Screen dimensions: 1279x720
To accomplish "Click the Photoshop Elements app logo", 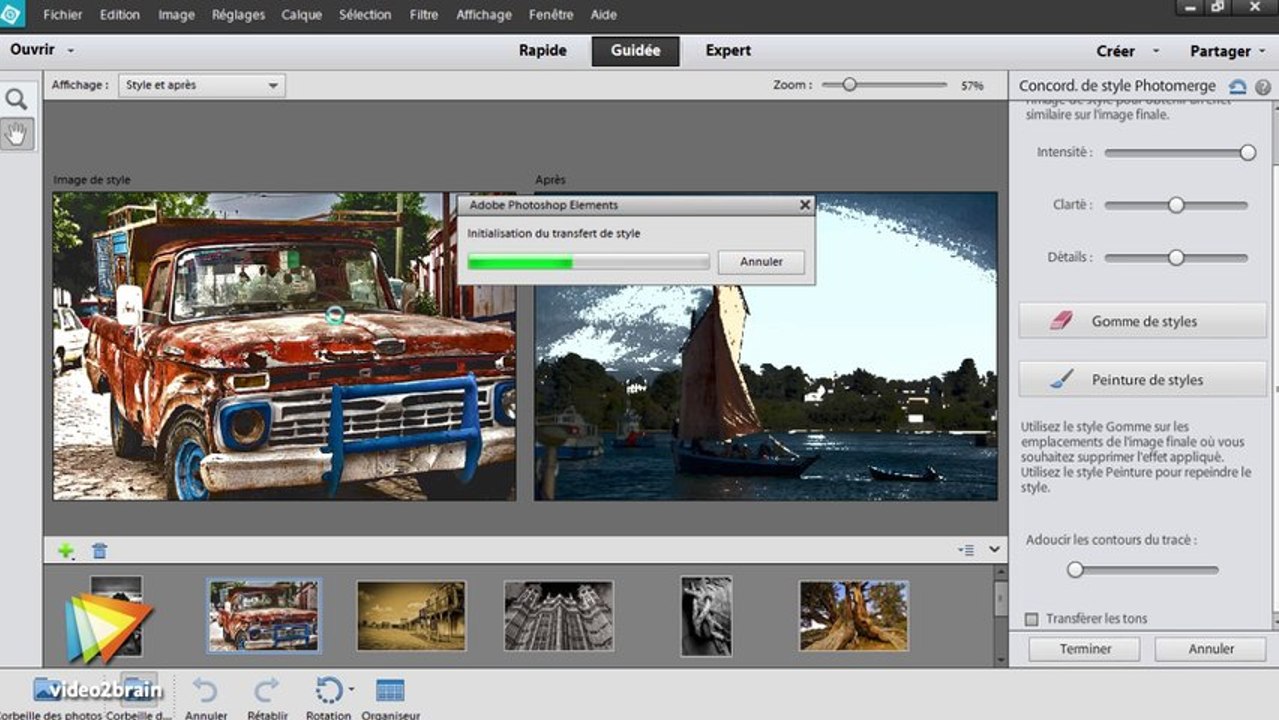I will (x=11, y=13).
